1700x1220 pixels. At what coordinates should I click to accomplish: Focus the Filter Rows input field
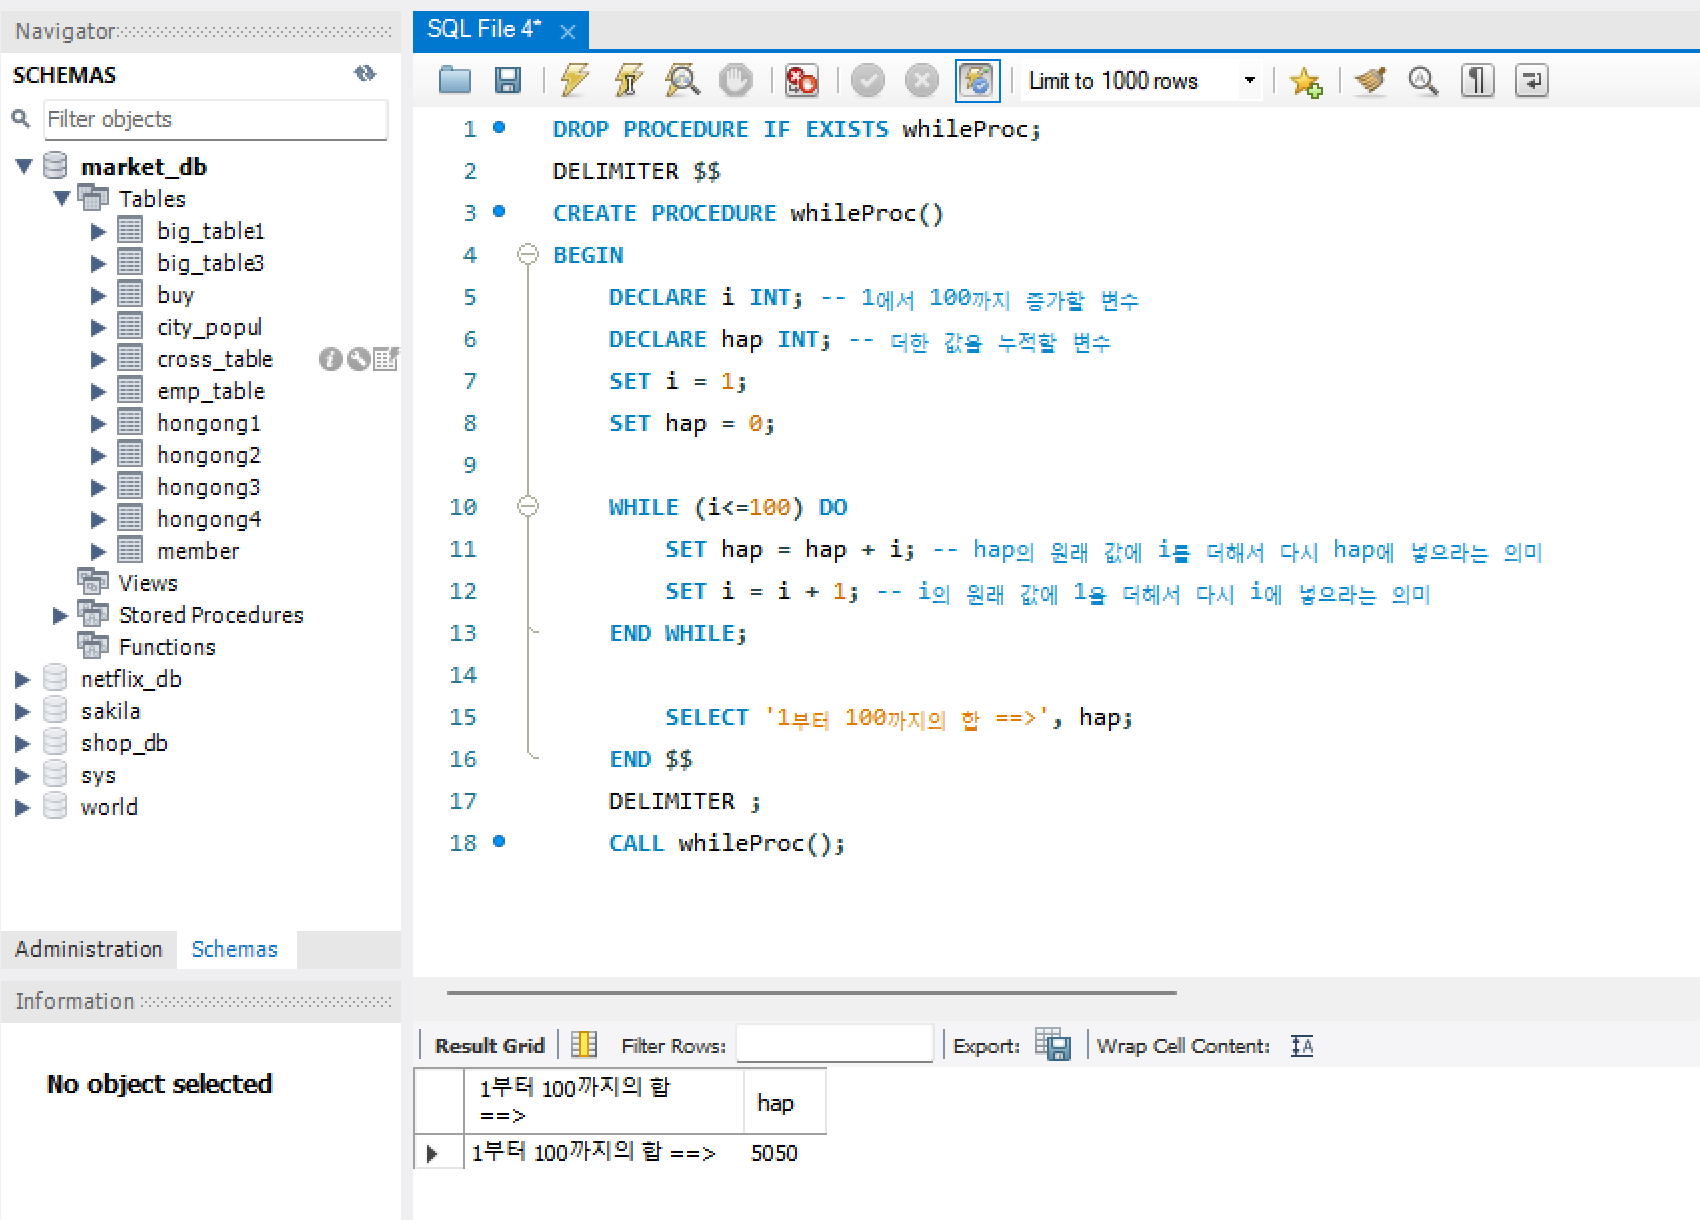pos(835,1045)
